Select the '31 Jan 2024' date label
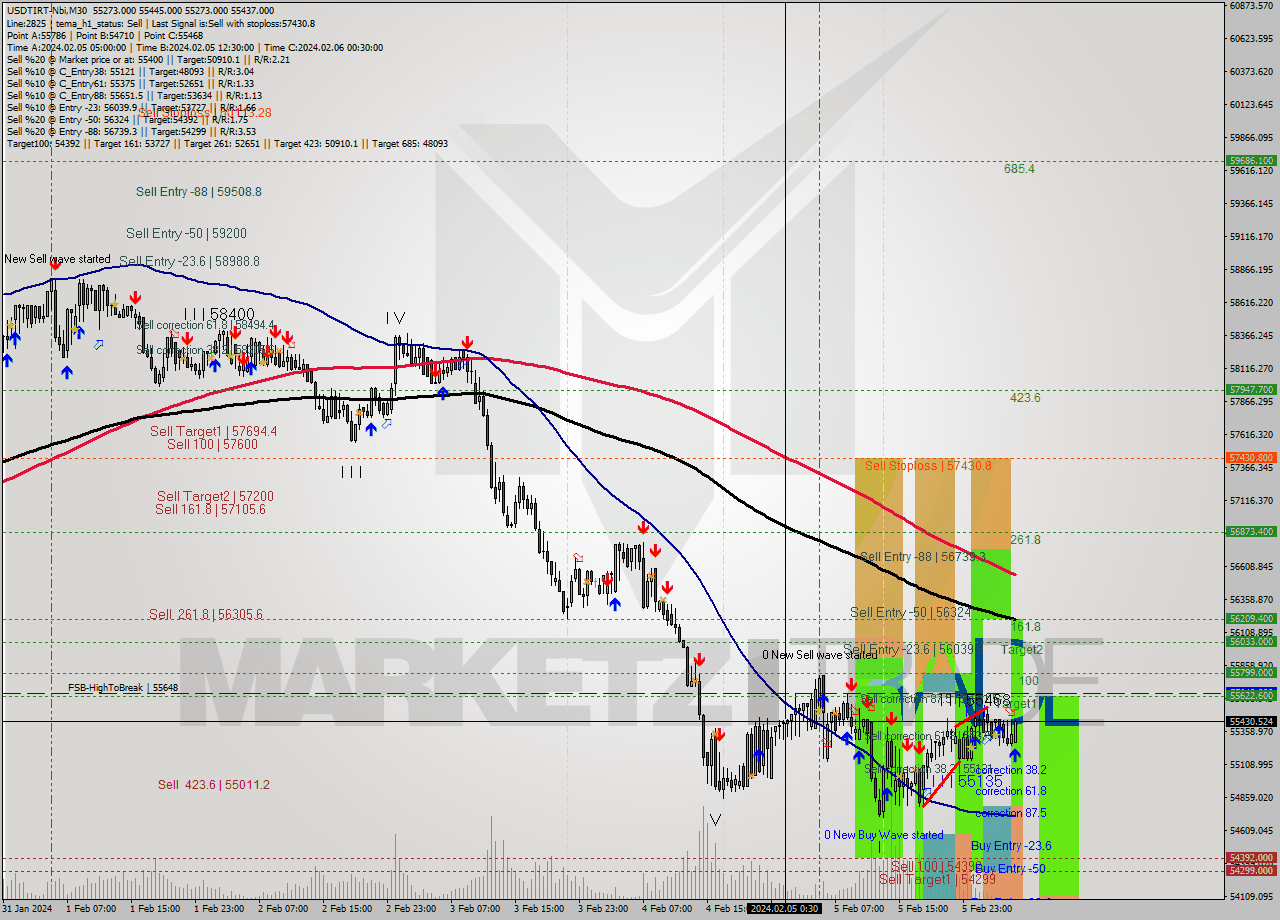The width and height of the screenshot is (1280, 920). tap(27, 909)
